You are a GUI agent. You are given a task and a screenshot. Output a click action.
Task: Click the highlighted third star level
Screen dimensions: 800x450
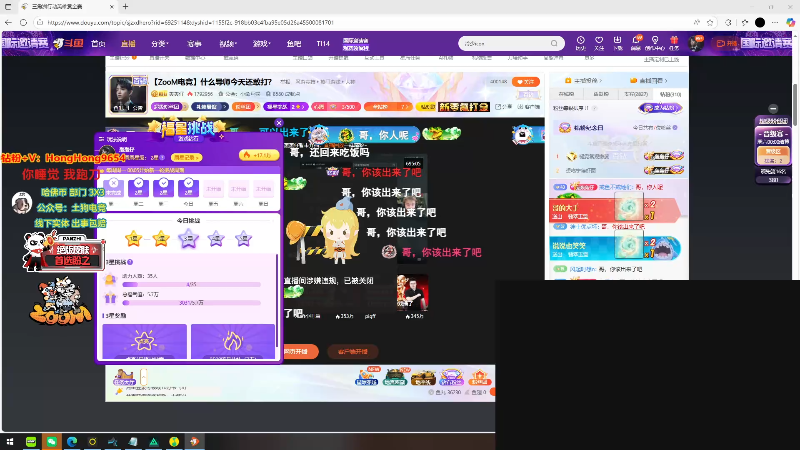click(188, 238)
